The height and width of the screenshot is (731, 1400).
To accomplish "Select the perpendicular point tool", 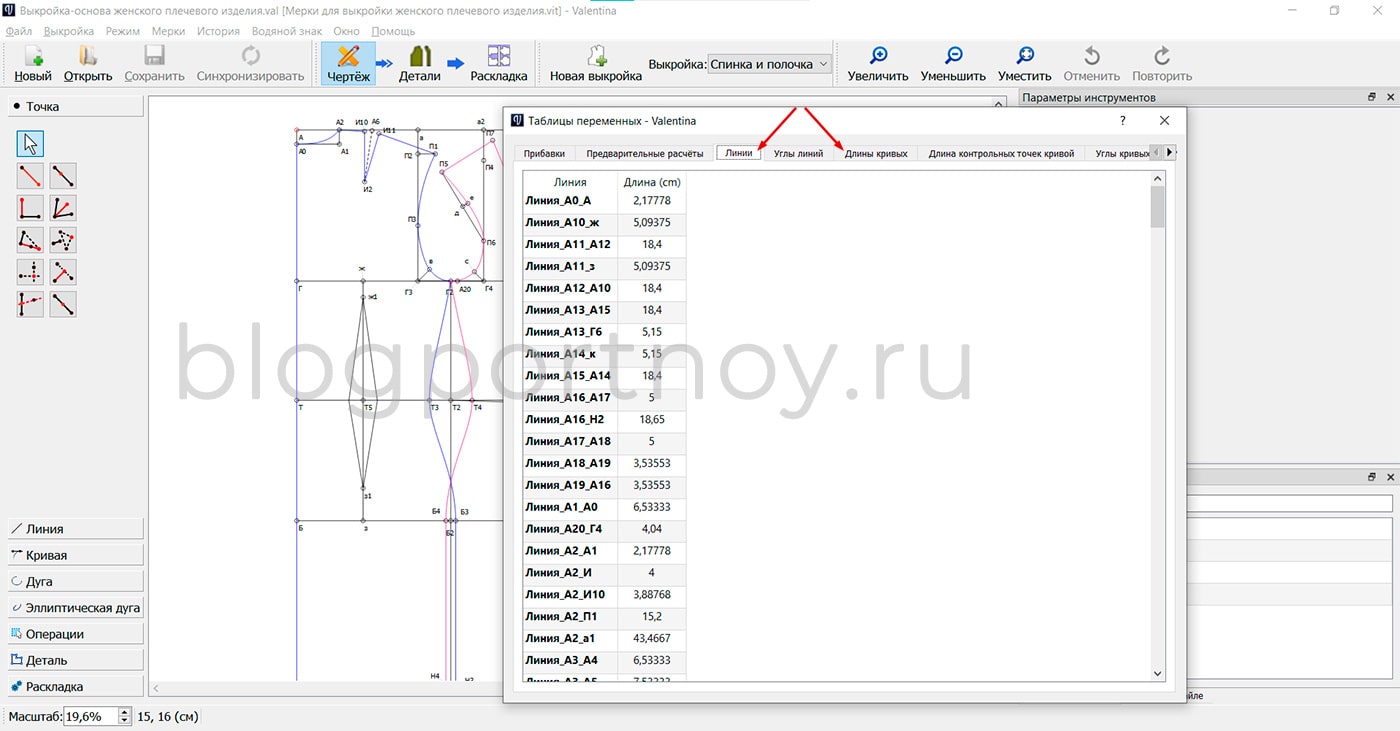I will point(30,208).
